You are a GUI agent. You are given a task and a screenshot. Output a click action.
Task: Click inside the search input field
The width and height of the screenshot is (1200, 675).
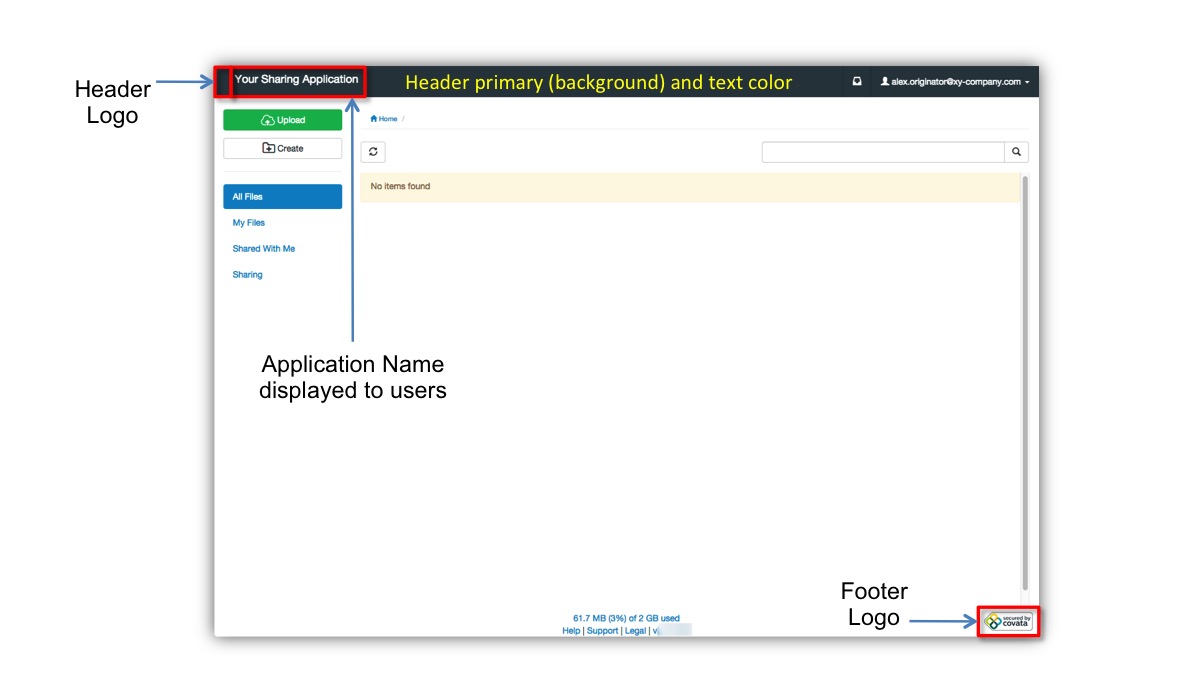point(885,151)
